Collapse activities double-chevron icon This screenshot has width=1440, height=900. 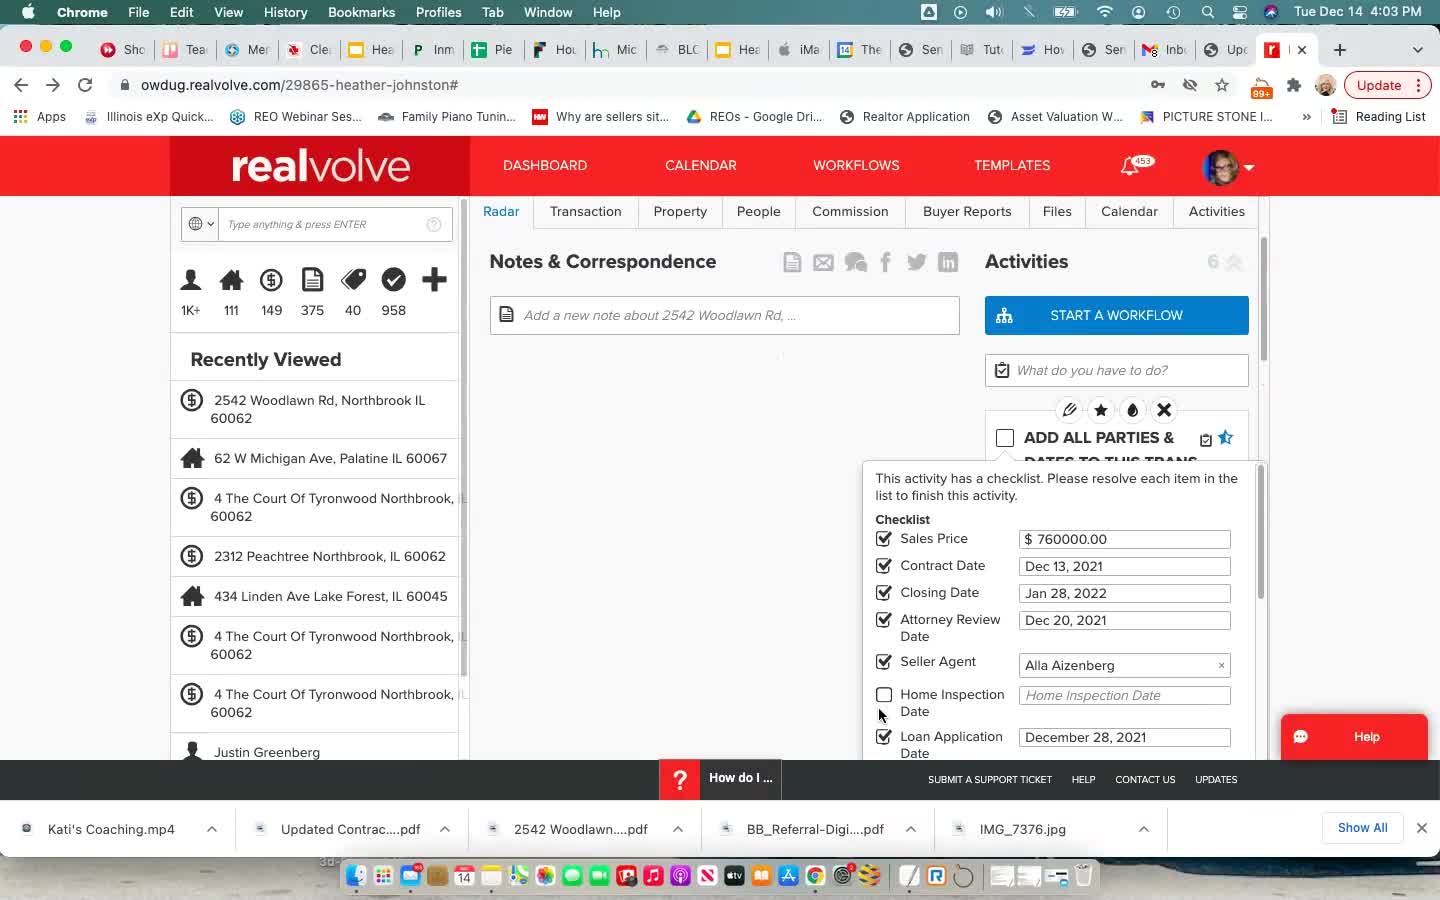[1234, 262]
